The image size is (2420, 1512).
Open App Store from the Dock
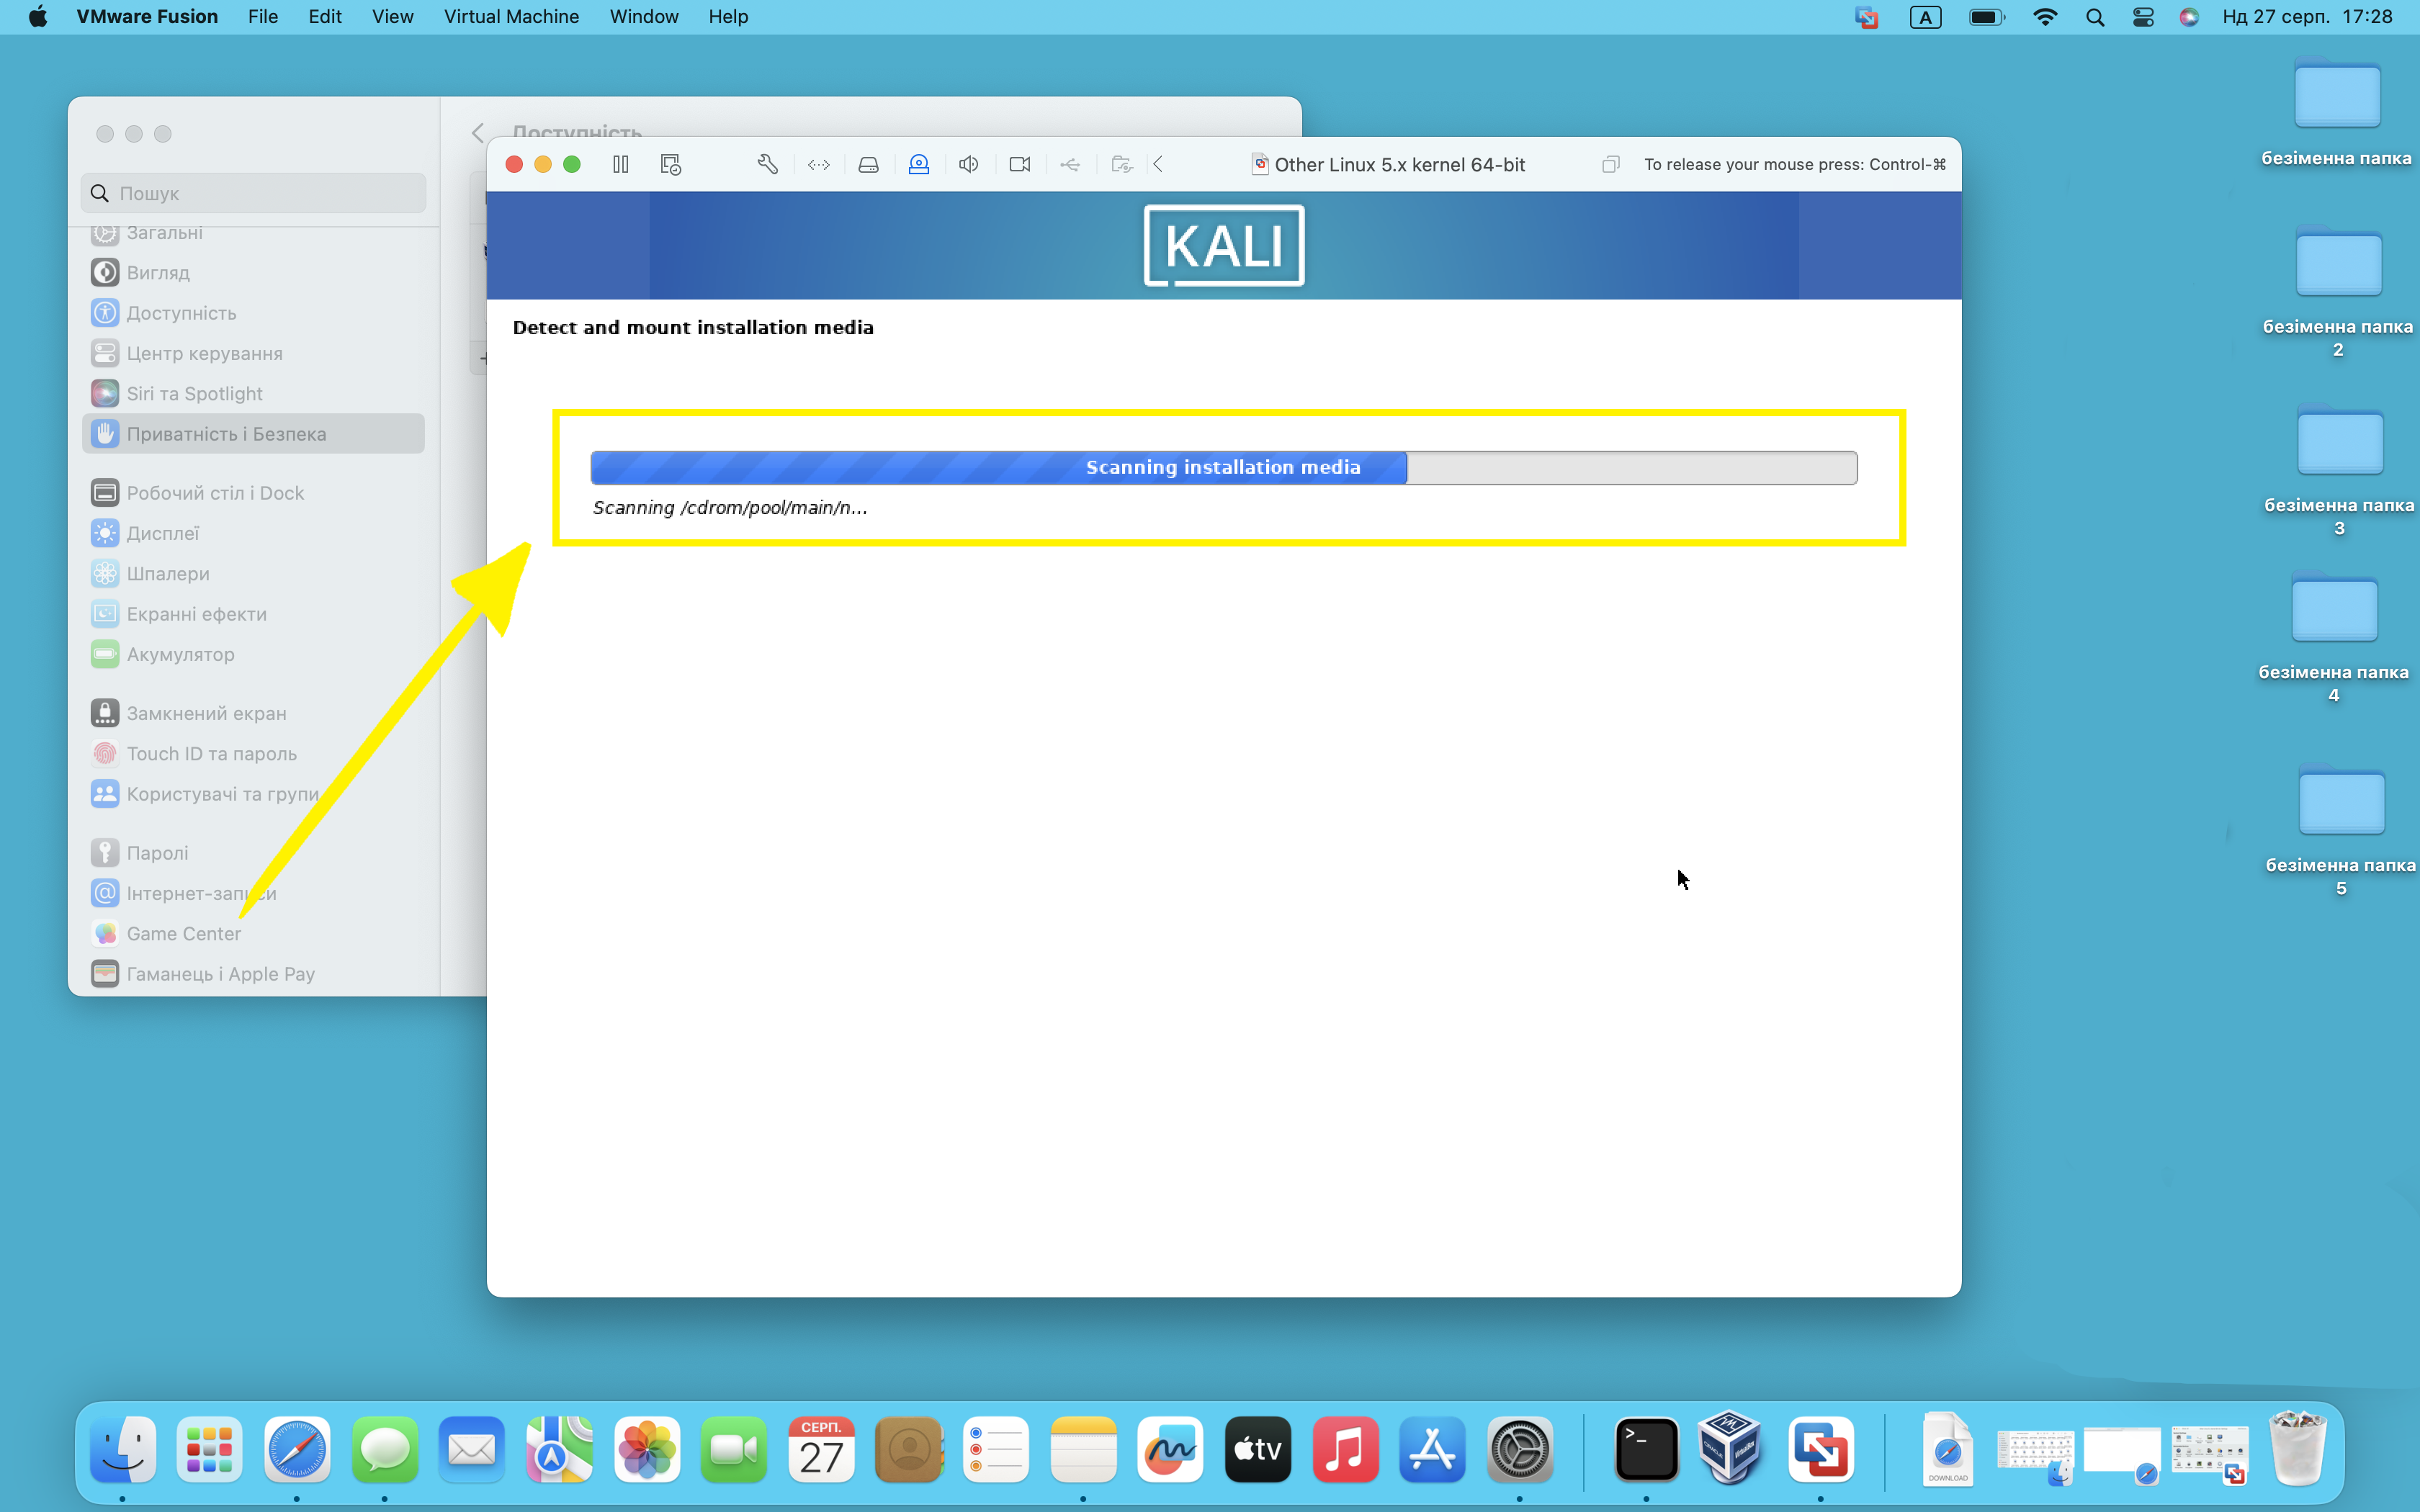pos(1432,1449)
